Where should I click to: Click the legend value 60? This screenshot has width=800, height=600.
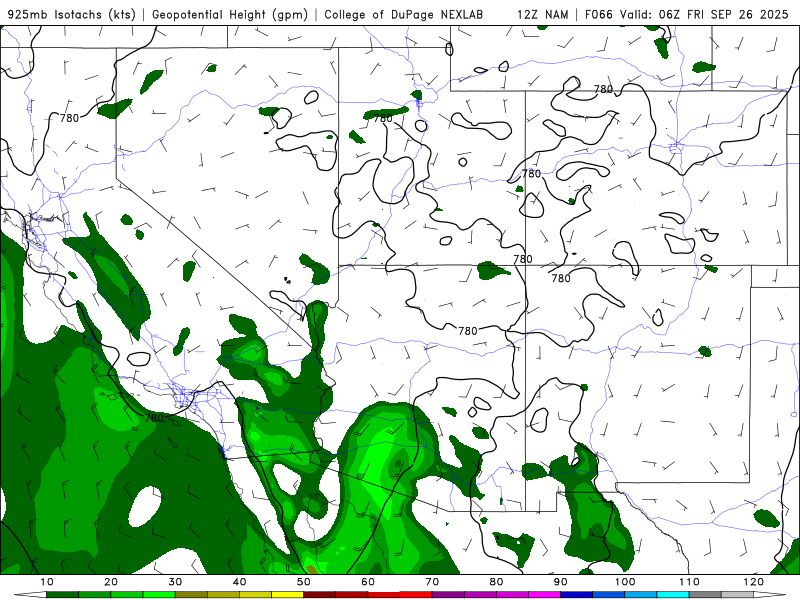368,582
